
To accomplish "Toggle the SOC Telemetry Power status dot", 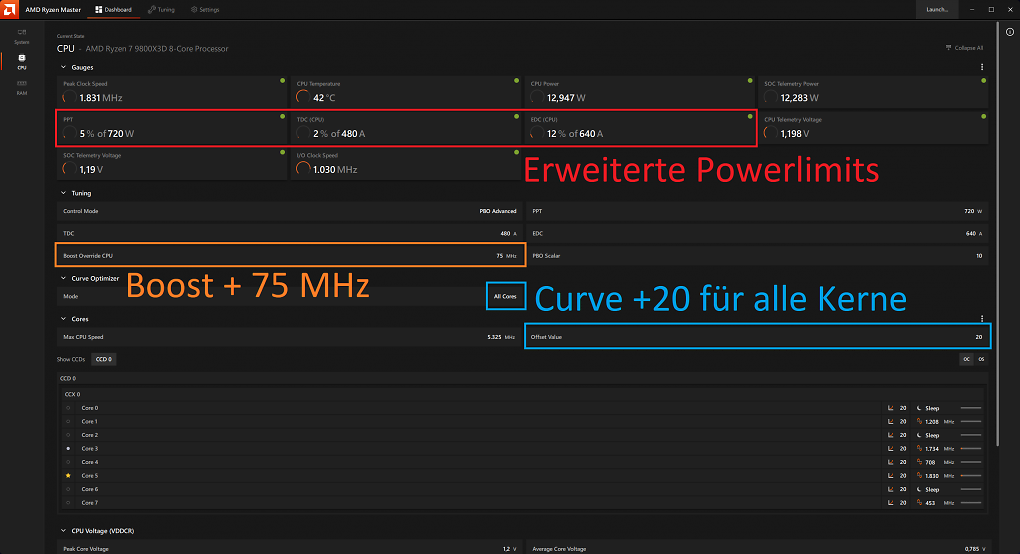I will point(984,81).
